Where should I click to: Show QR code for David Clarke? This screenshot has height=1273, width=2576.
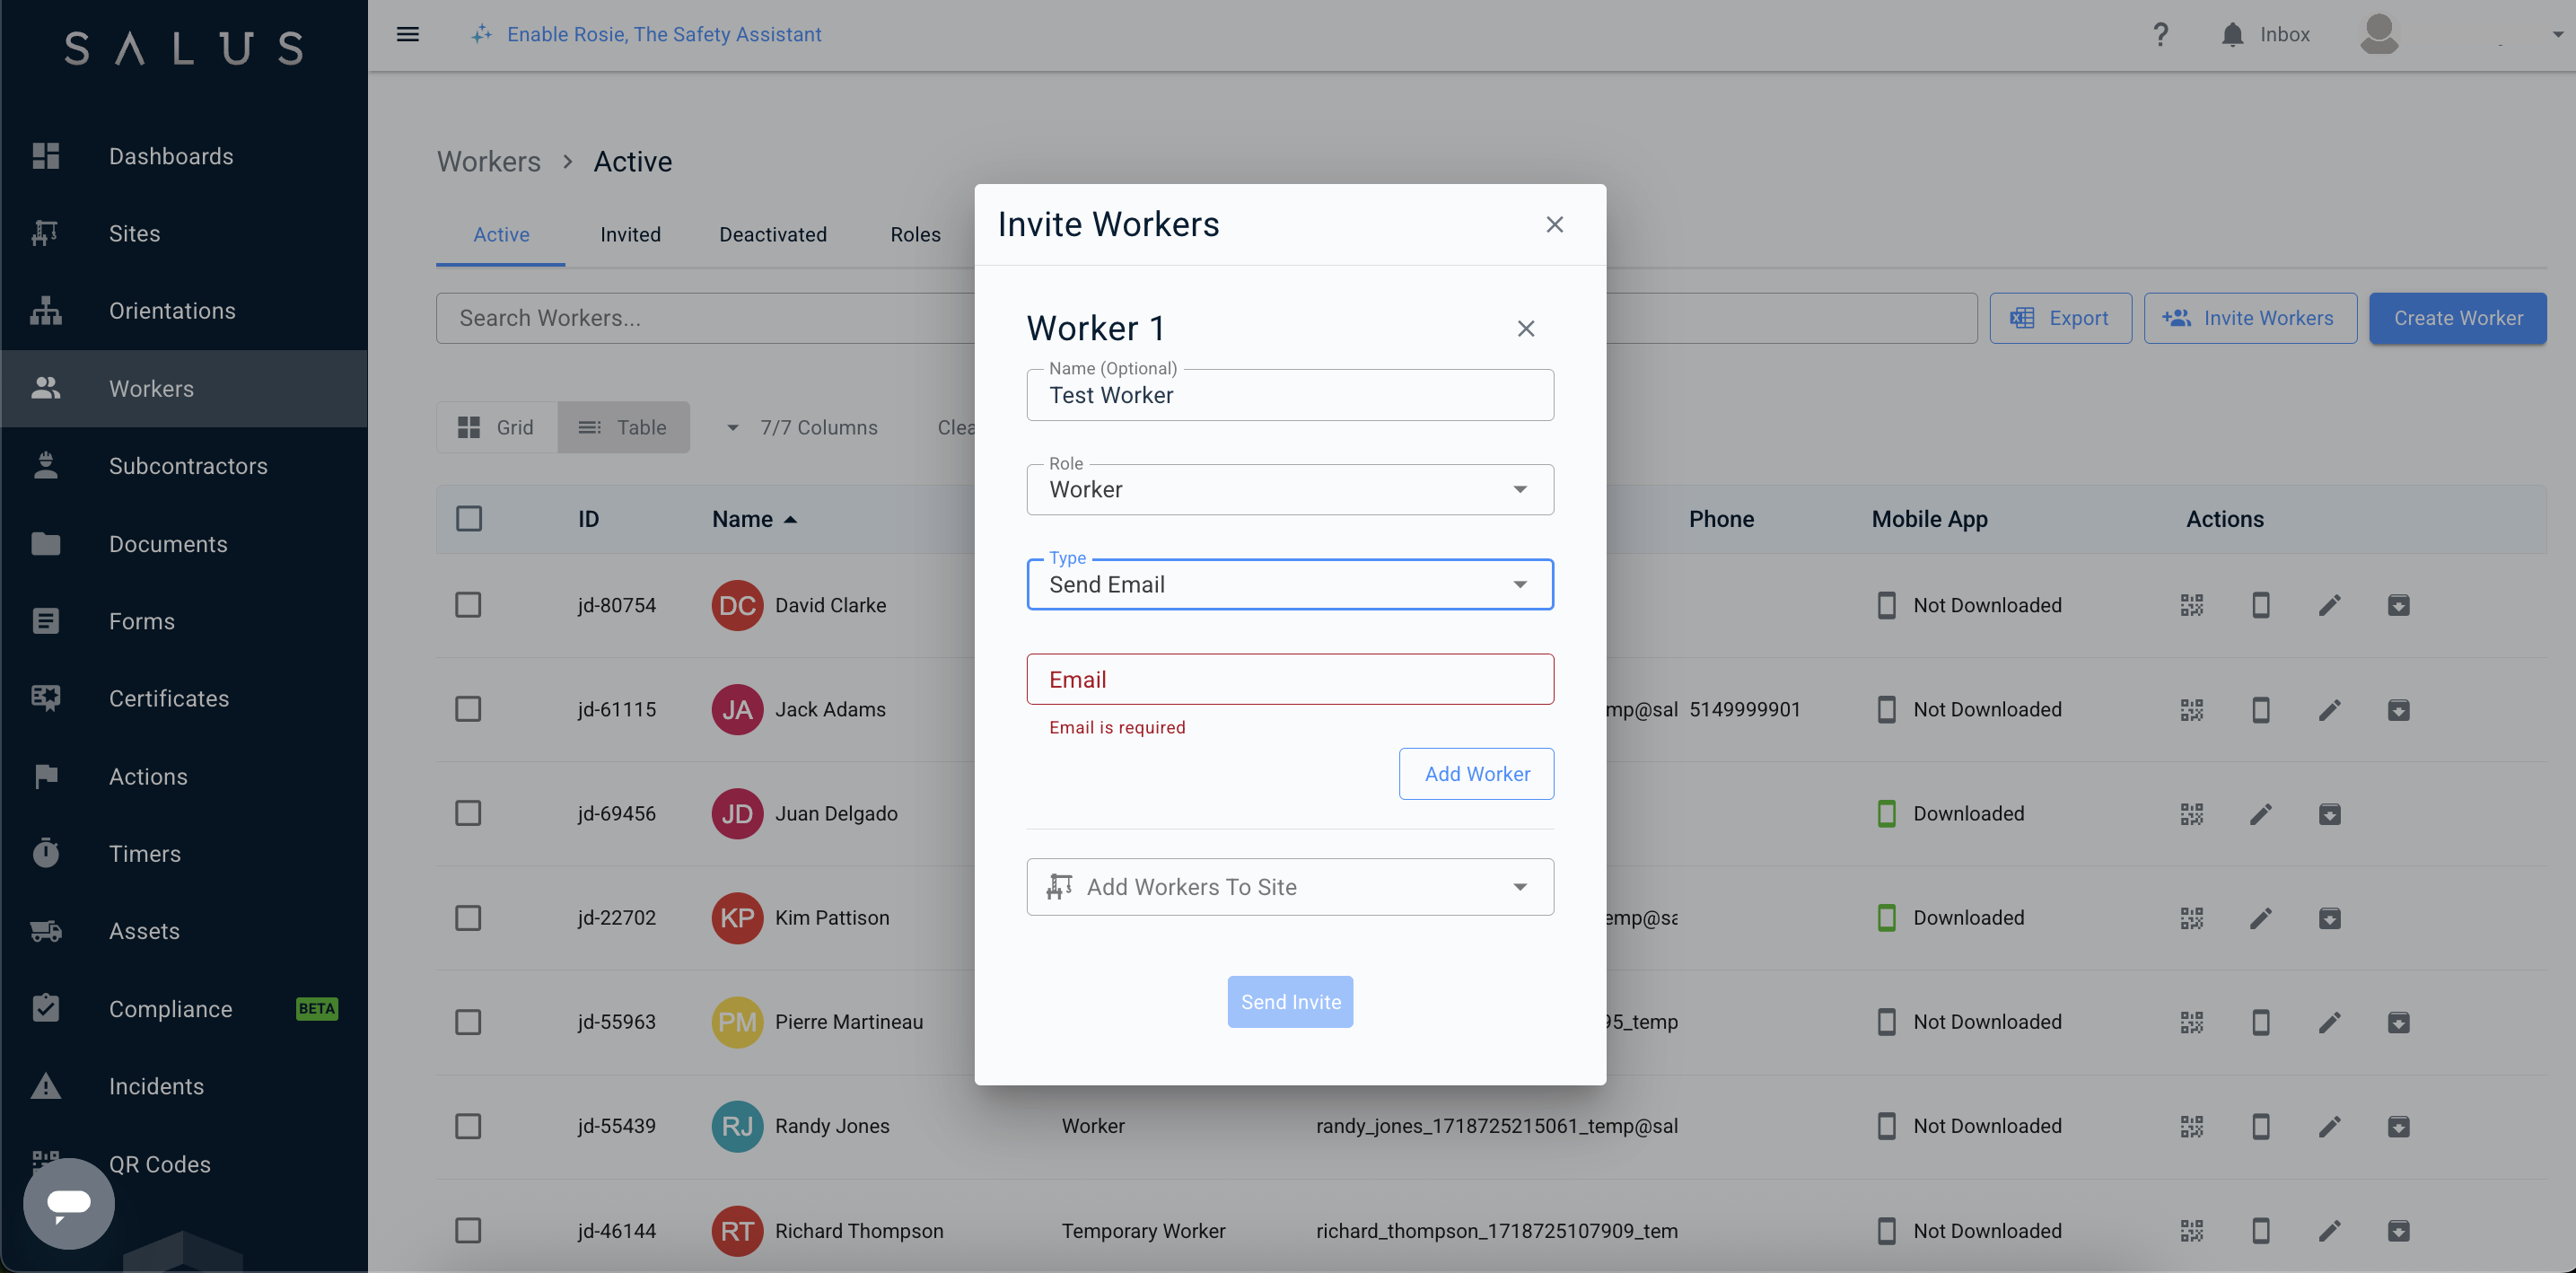coord(2191,605)
